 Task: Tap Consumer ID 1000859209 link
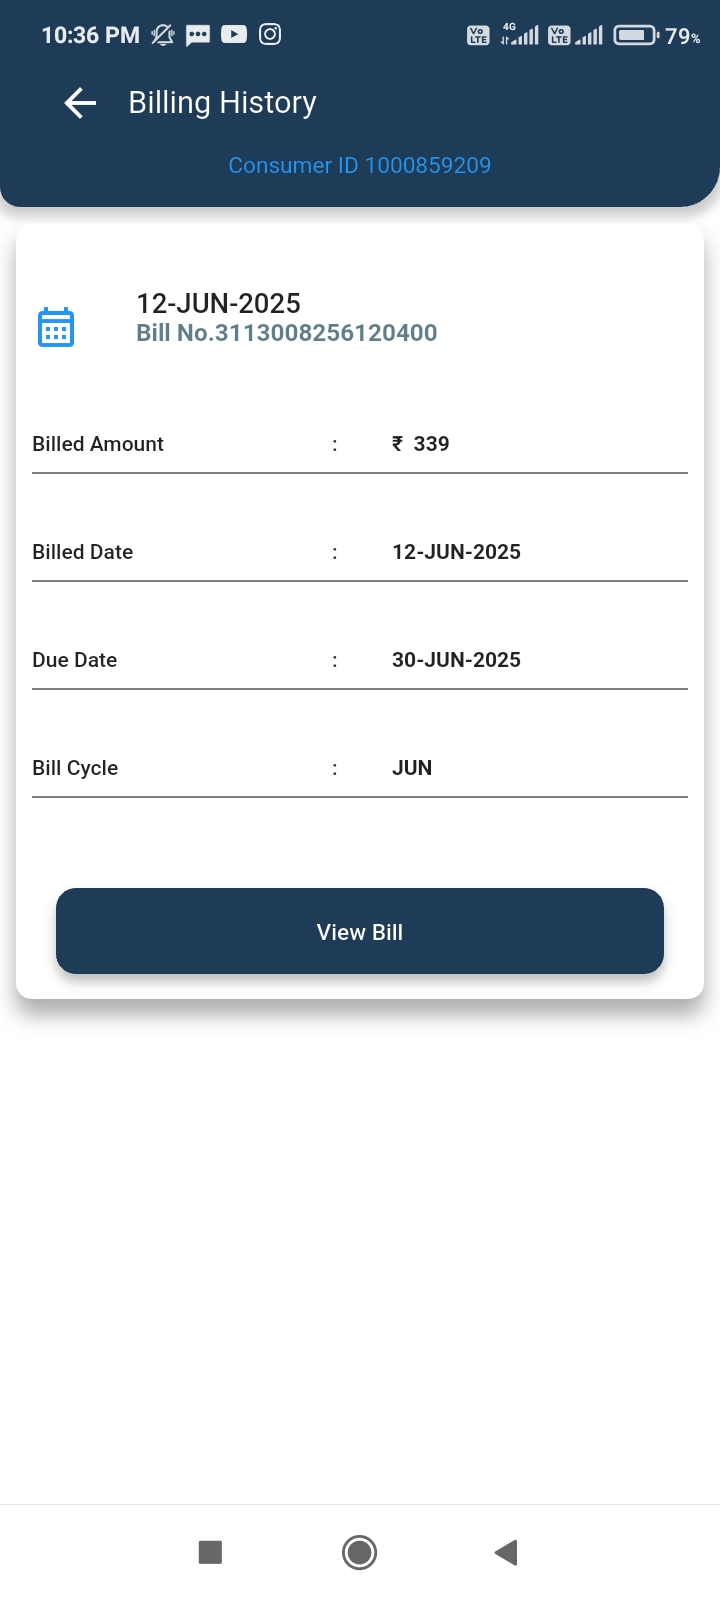[360, 165]
